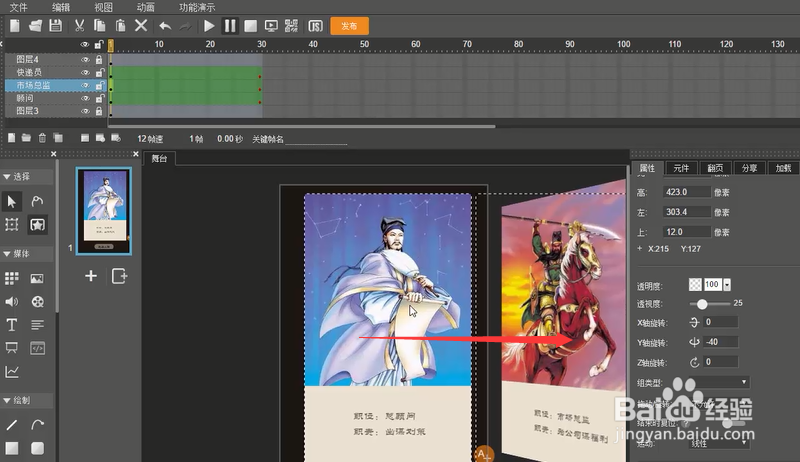
Task: Select the text T tool
Action: point(12,325)
